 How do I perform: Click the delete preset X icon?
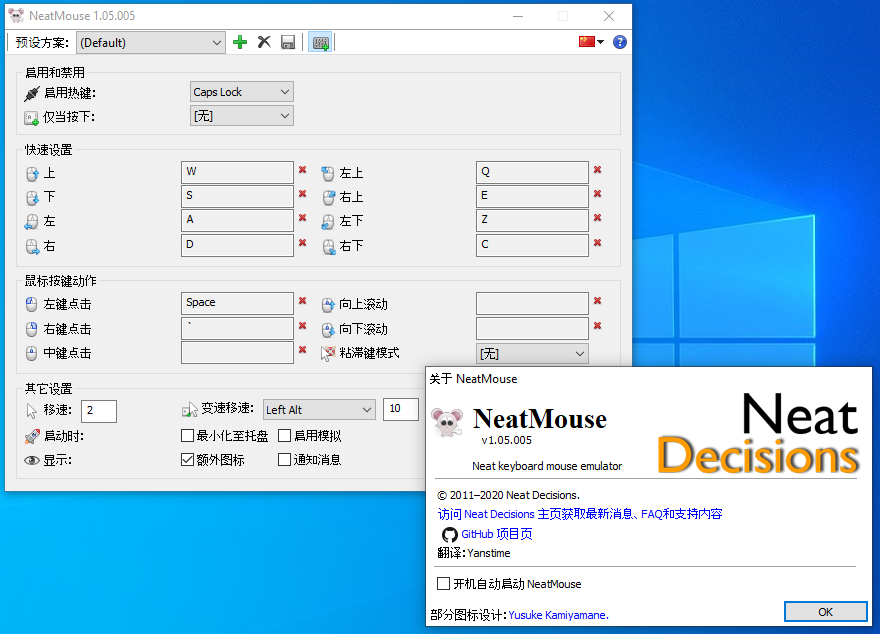264,42
